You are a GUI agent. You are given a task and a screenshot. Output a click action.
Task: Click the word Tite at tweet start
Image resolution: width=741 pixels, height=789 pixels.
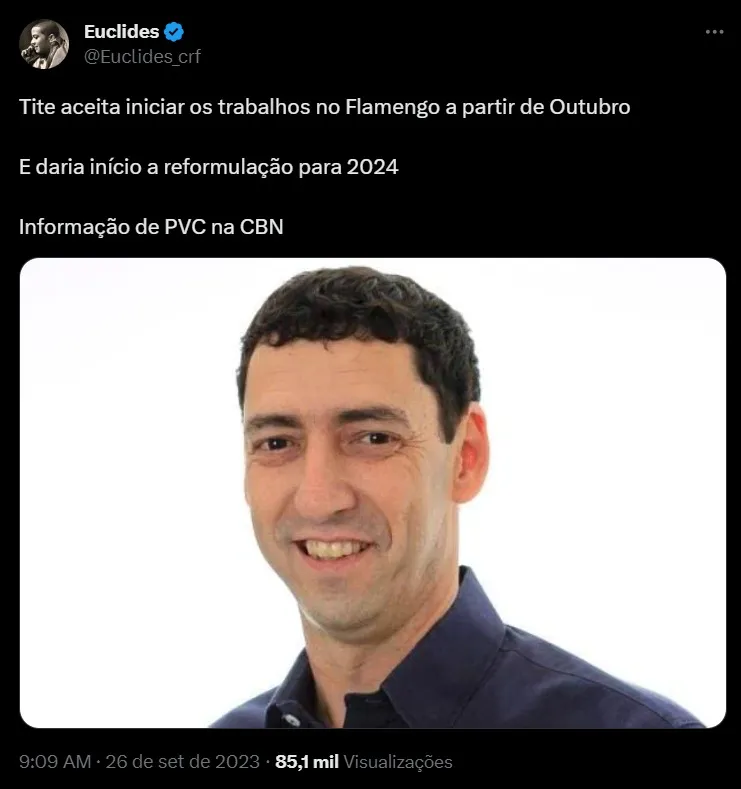tap(37, 107)
